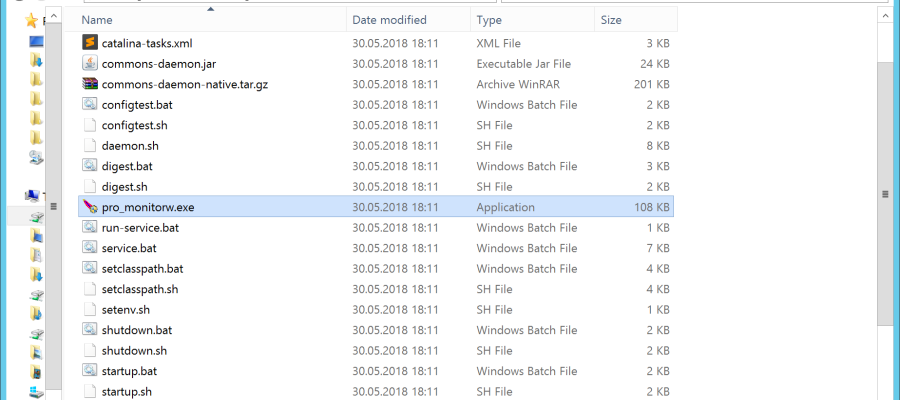Screen dimensions: 900x400
Task: Sort by the Date modified column header
Action: (389, 20)
